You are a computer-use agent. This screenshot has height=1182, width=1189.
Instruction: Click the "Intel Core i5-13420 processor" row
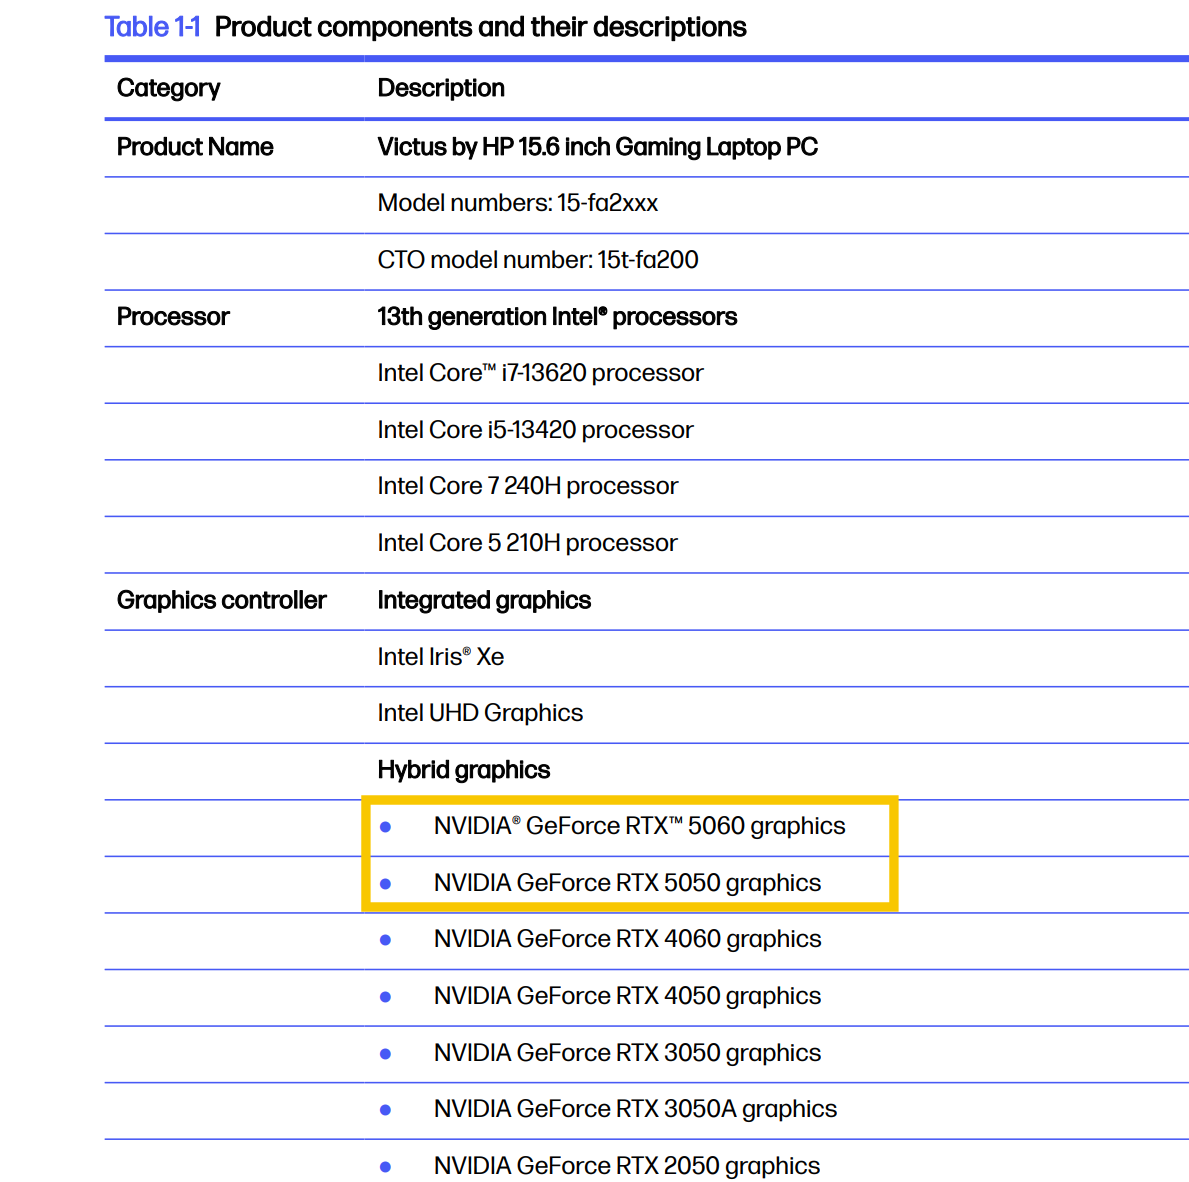coord(535,430)
